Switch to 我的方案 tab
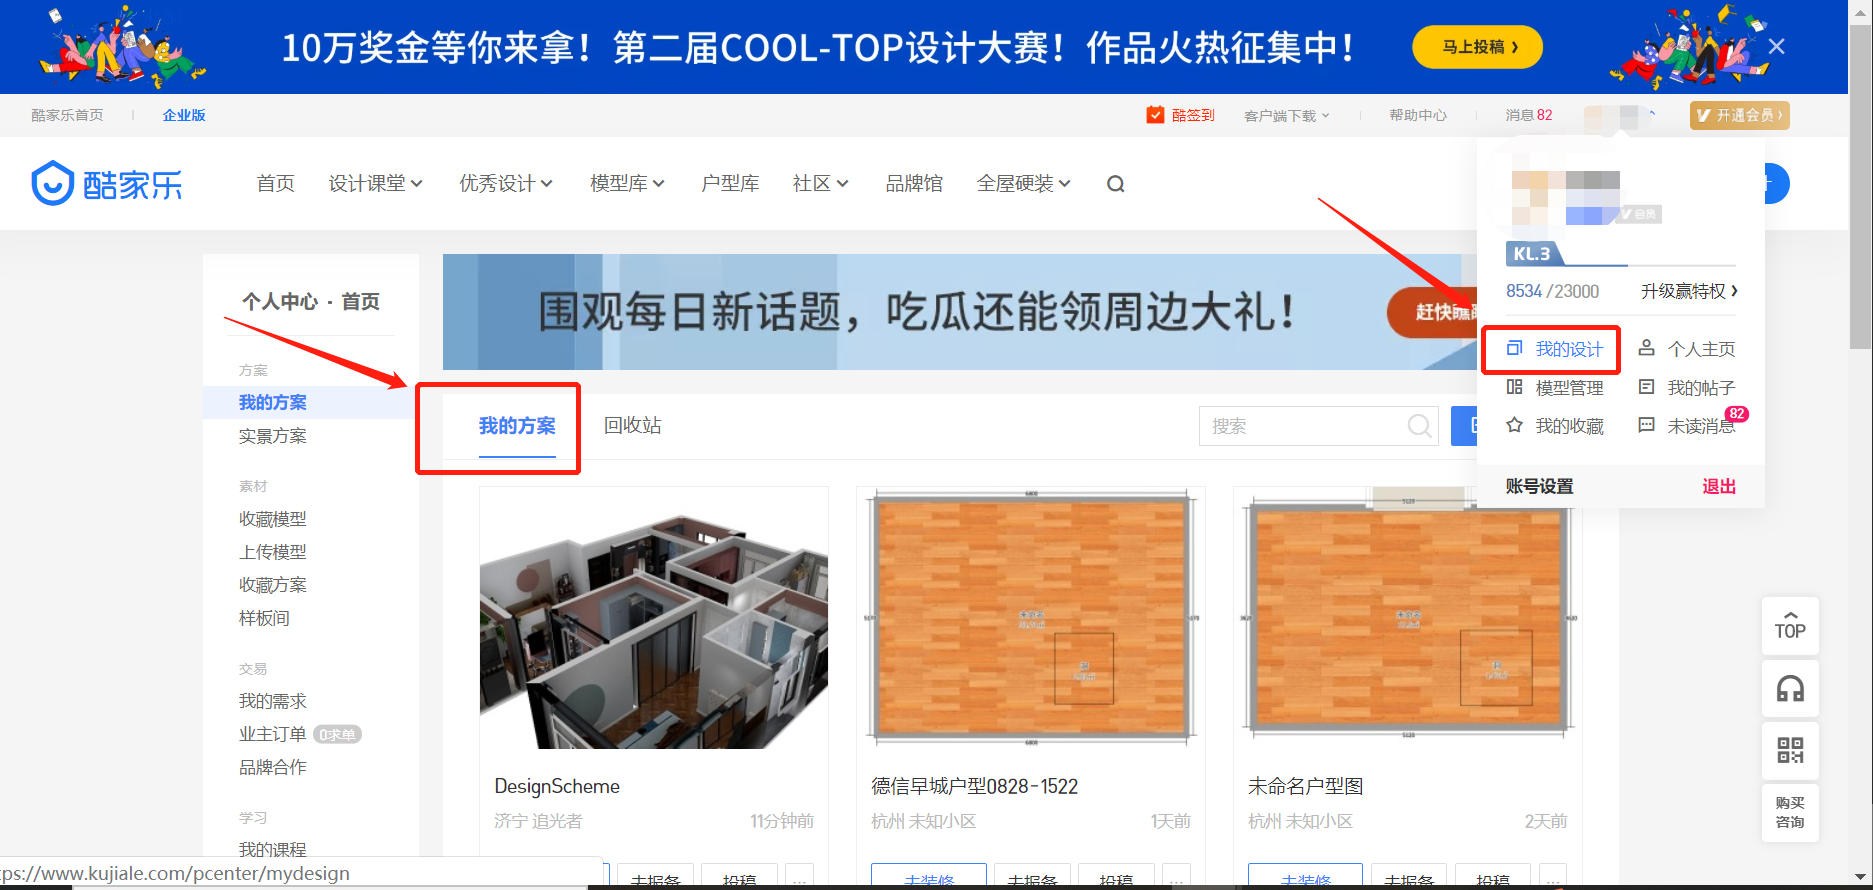The image size is (1873, 890). 517,426
